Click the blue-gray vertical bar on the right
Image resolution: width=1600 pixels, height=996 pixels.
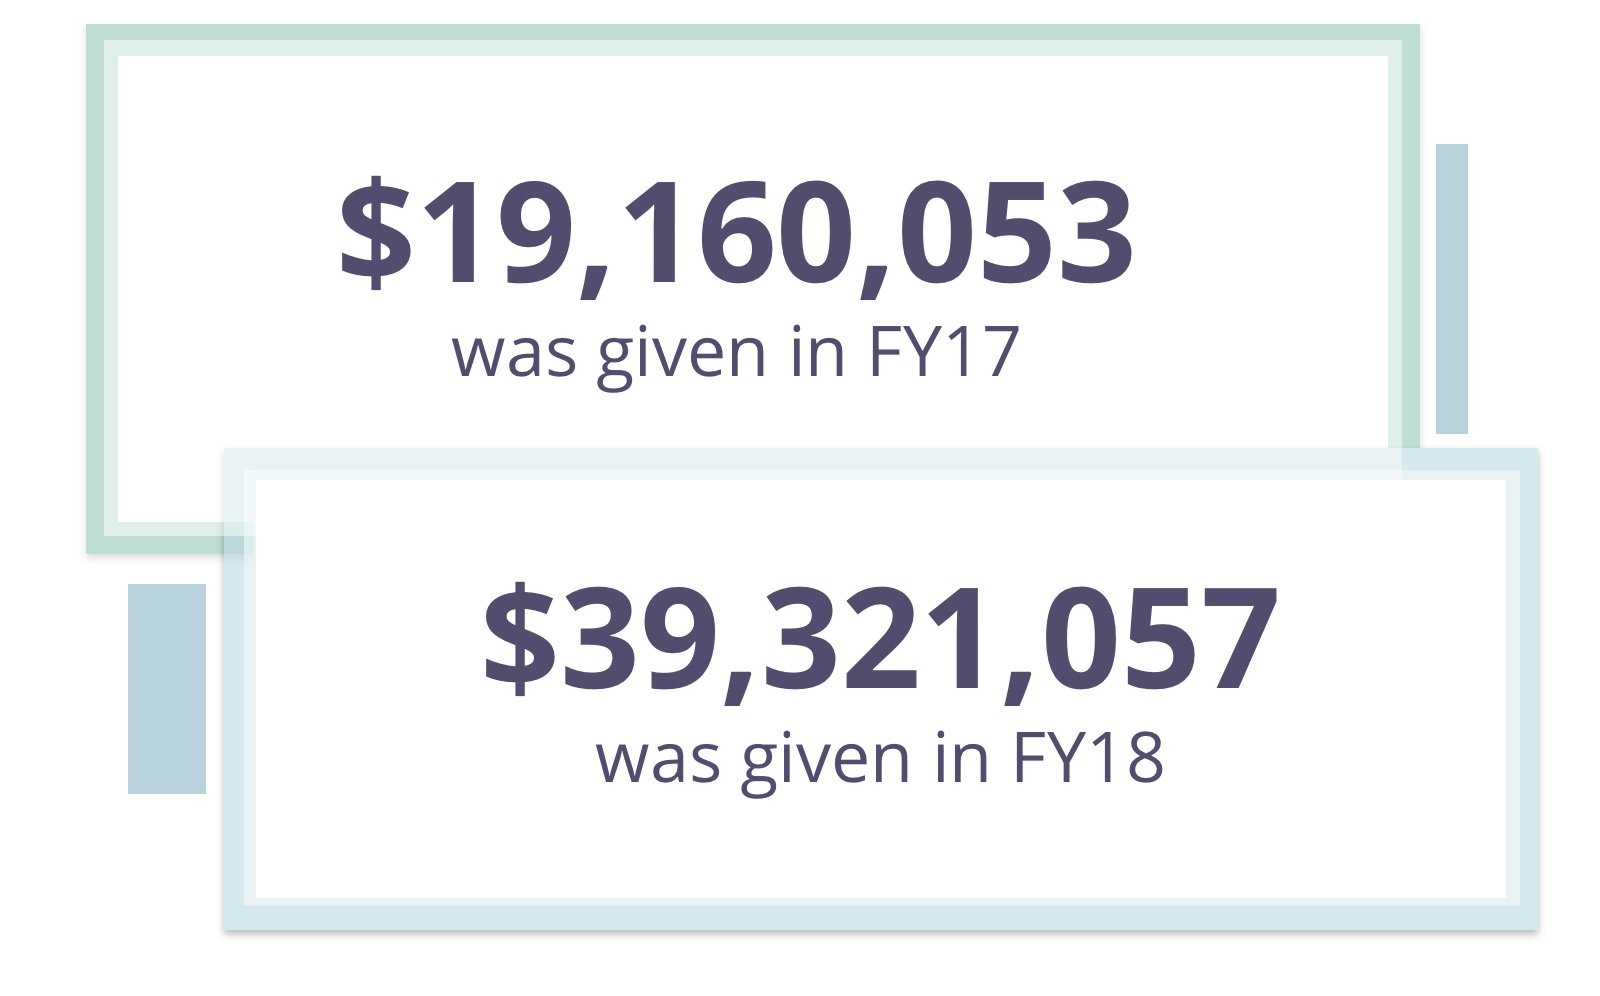(1451, 289)
